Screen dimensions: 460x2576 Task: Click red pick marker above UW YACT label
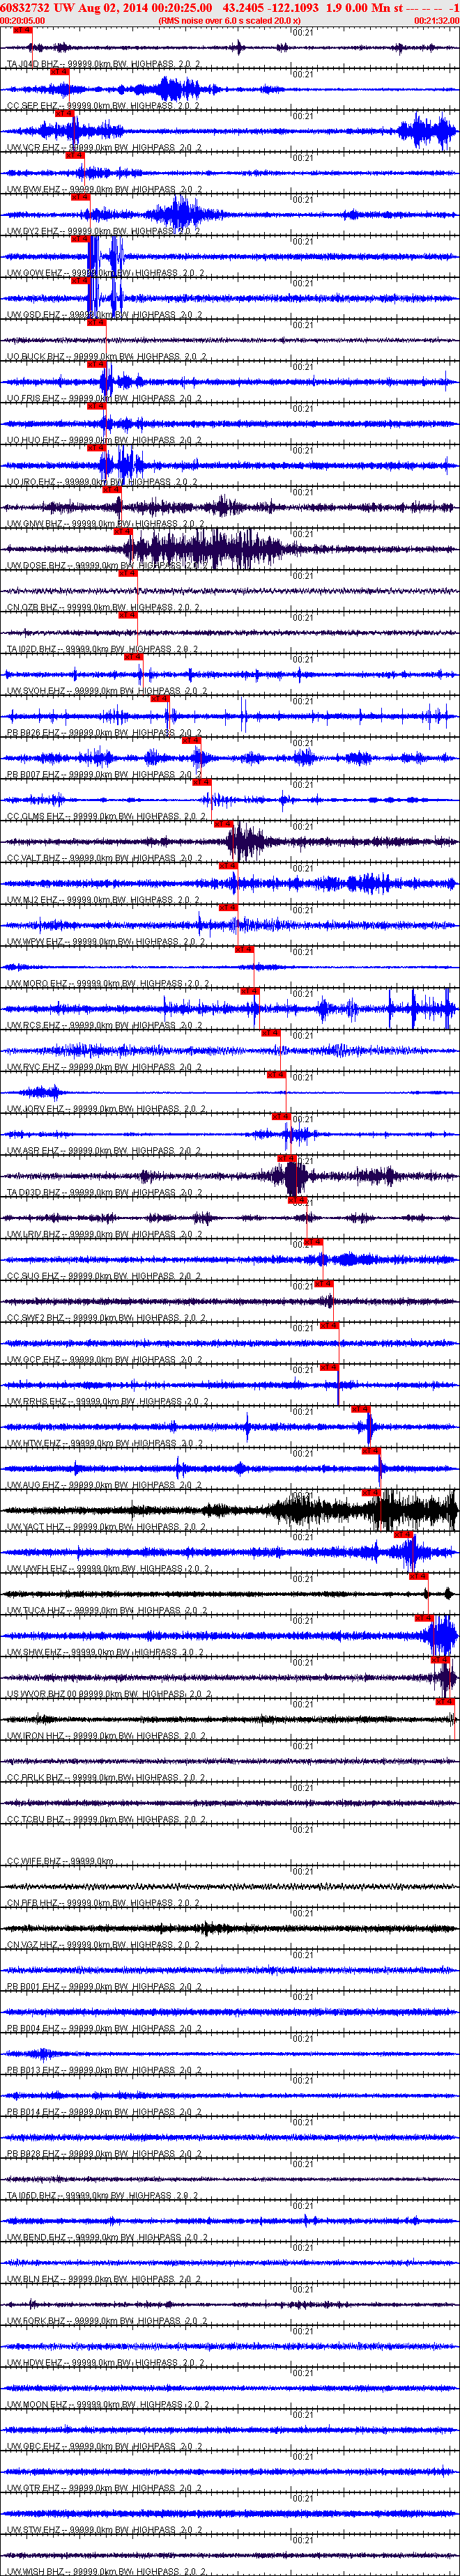pos(371,1493)
